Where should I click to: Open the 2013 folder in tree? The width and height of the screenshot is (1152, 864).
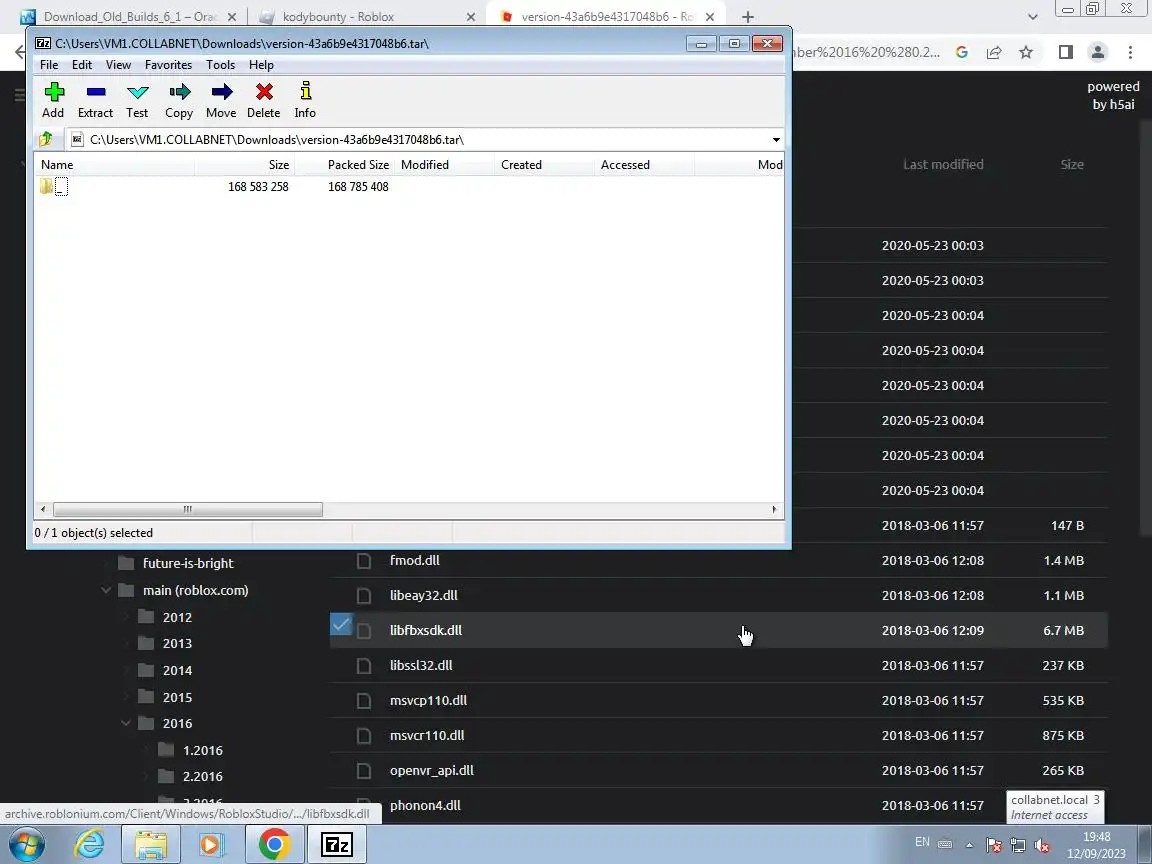coord(177,644)
